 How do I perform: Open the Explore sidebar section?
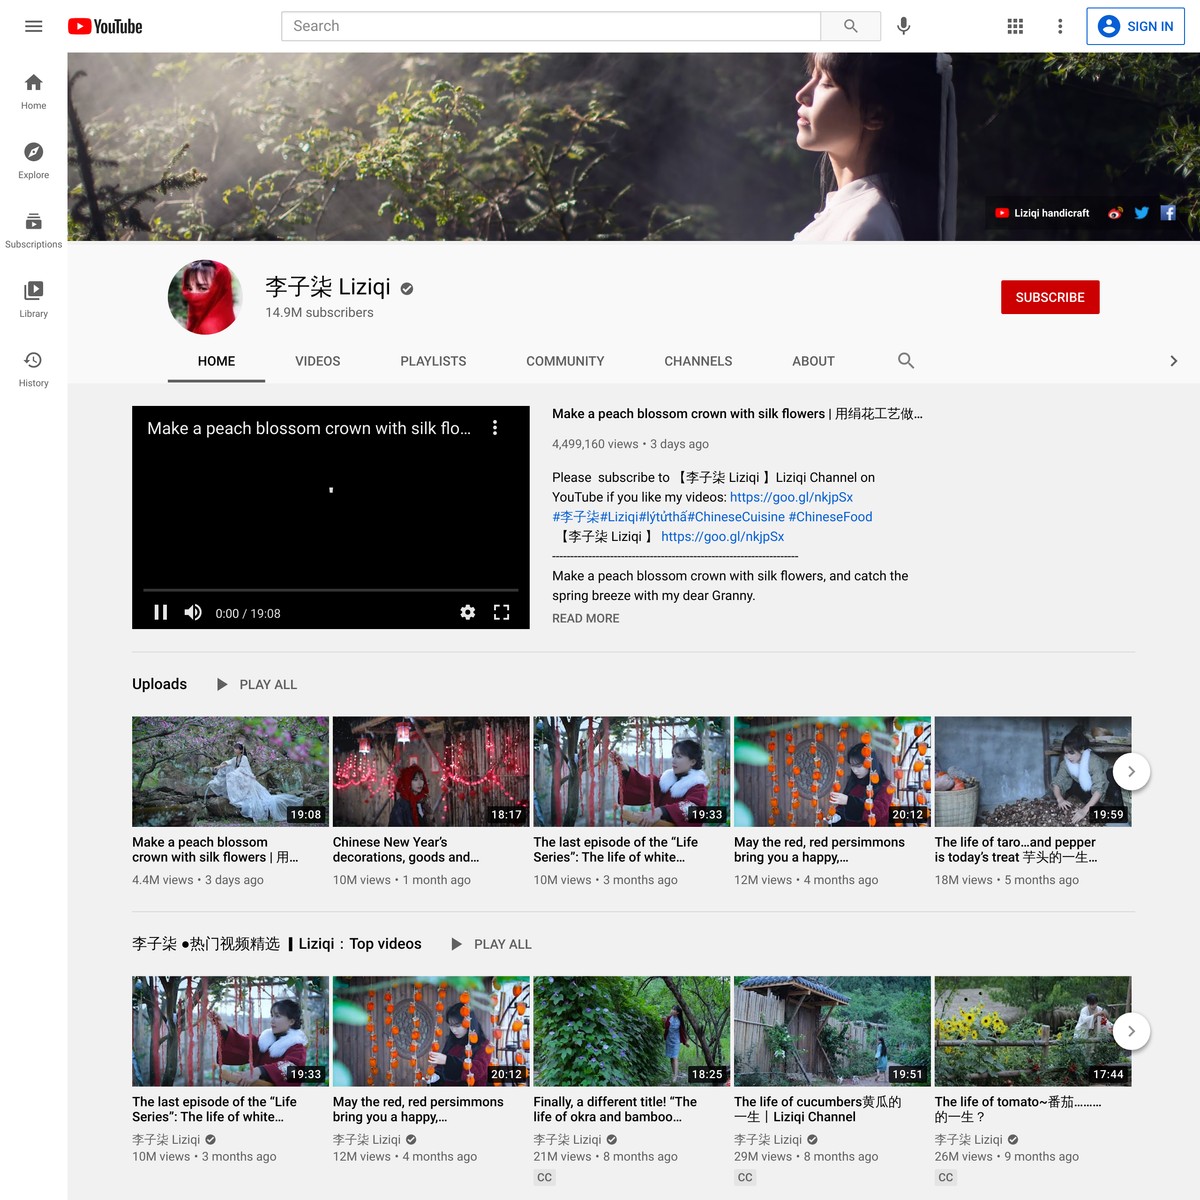pyautogui.click(x=33, y=160)
